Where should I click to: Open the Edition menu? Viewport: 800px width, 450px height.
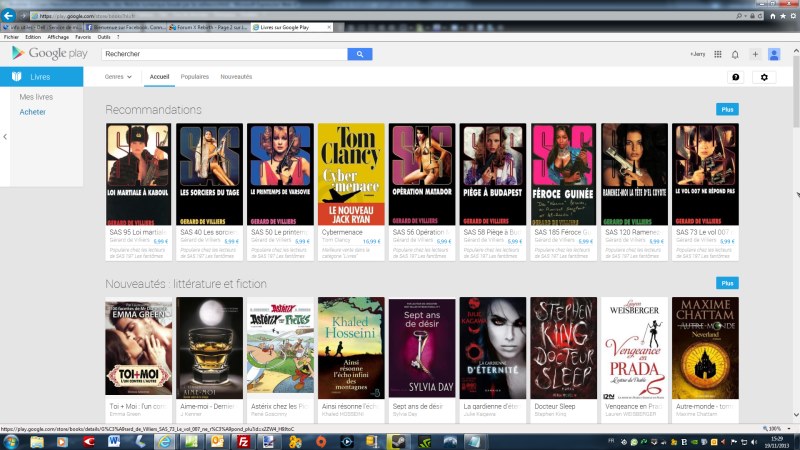point(33,37)
